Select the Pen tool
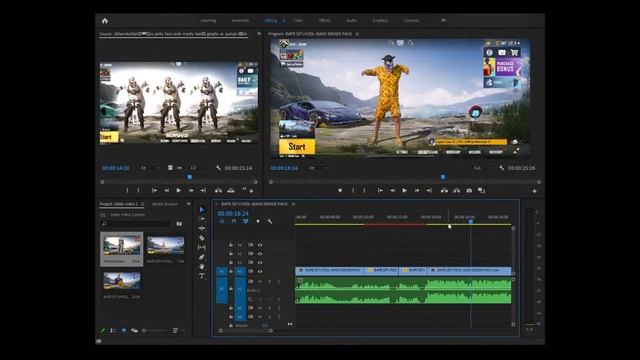This screenshot has height=360, width=640. [202, 257]
